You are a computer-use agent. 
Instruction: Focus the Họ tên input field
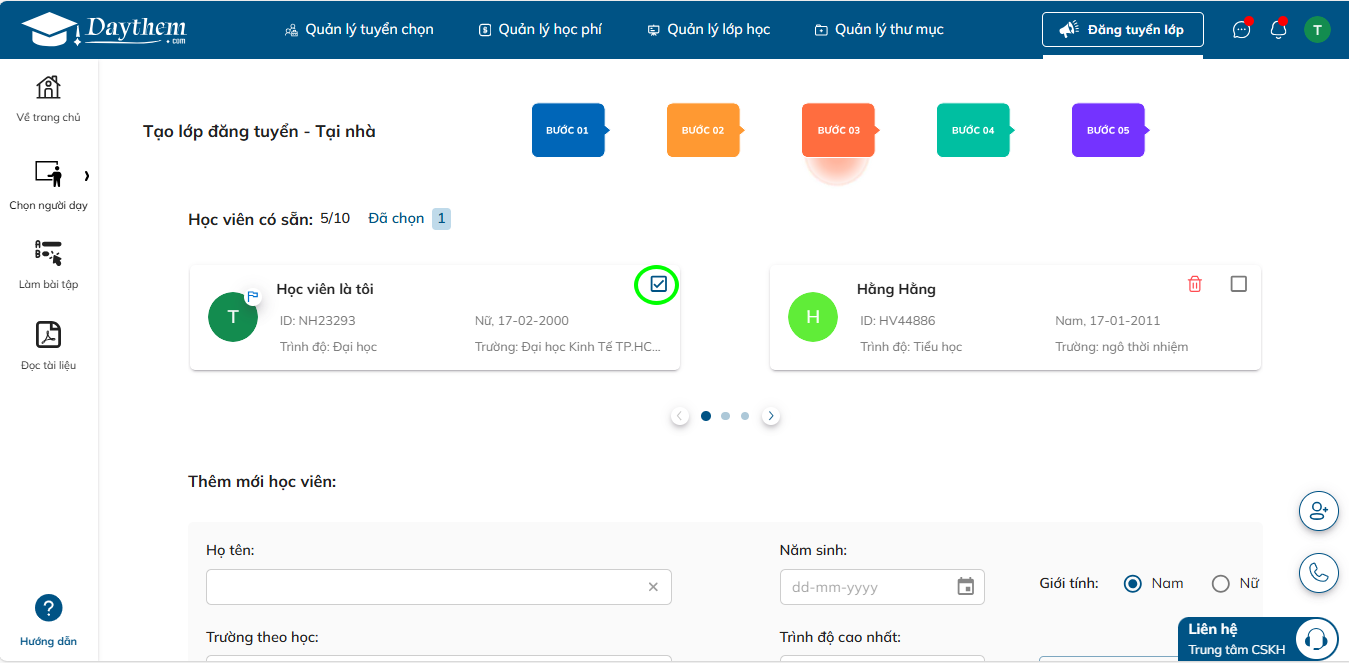439,587
